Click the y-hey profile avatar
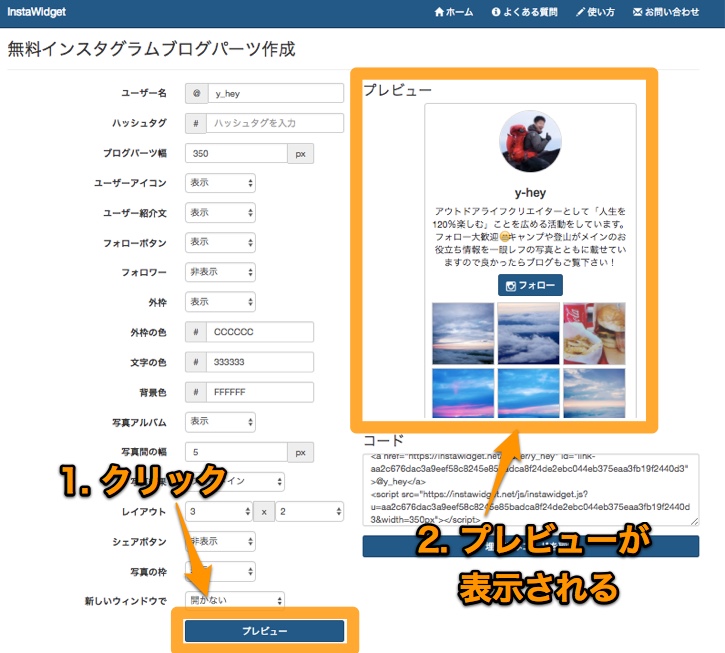The height and width of the screenshot is (653, 725). [x=530, y=141]
